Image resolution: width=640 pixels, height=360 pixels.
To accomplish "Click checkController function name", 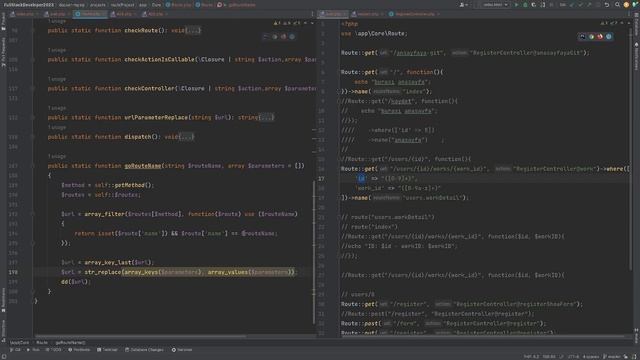I will click(149, 89).
